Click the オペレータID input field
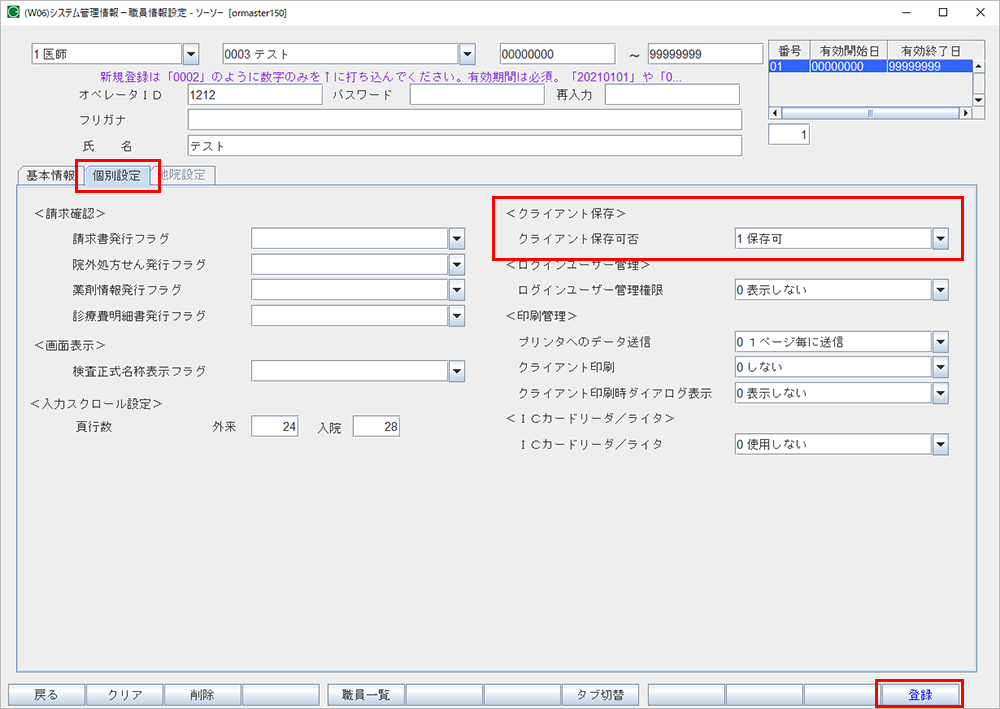Screen dimensions: 1000x709 pyautogui.click(x=254, y=95)
